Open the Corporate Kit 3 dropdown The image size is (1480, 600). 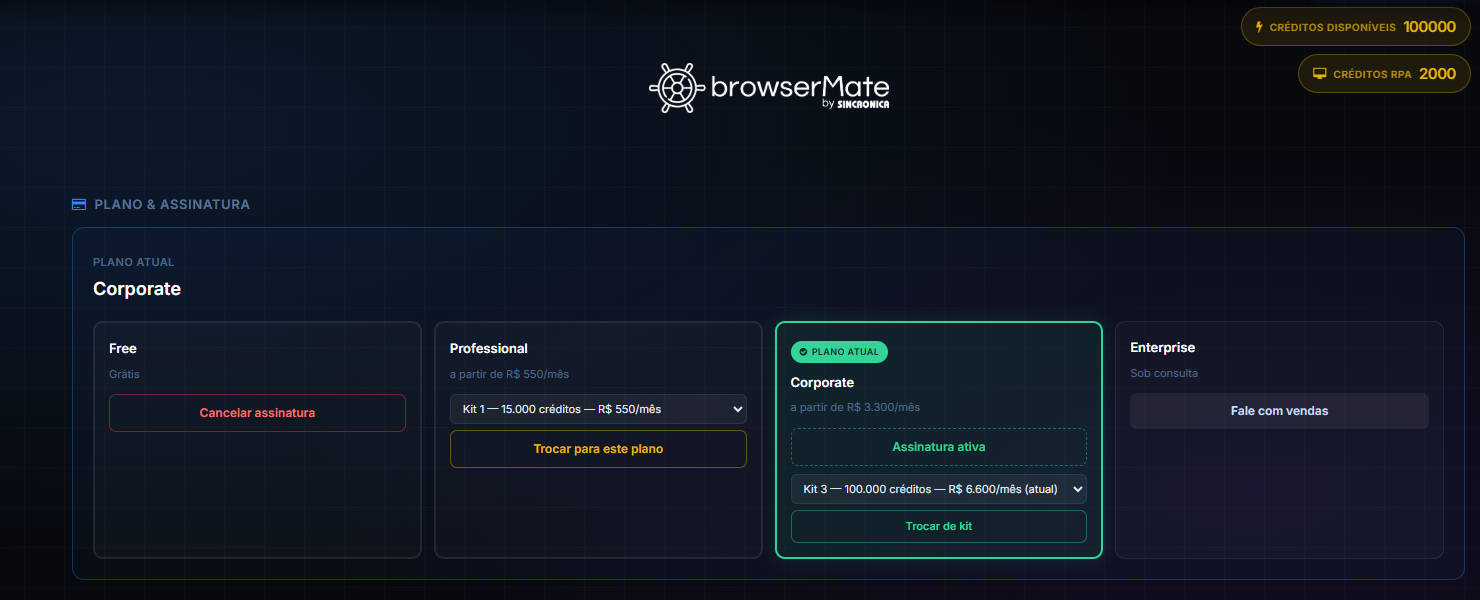pyautogui.click(x=939, y=489)
